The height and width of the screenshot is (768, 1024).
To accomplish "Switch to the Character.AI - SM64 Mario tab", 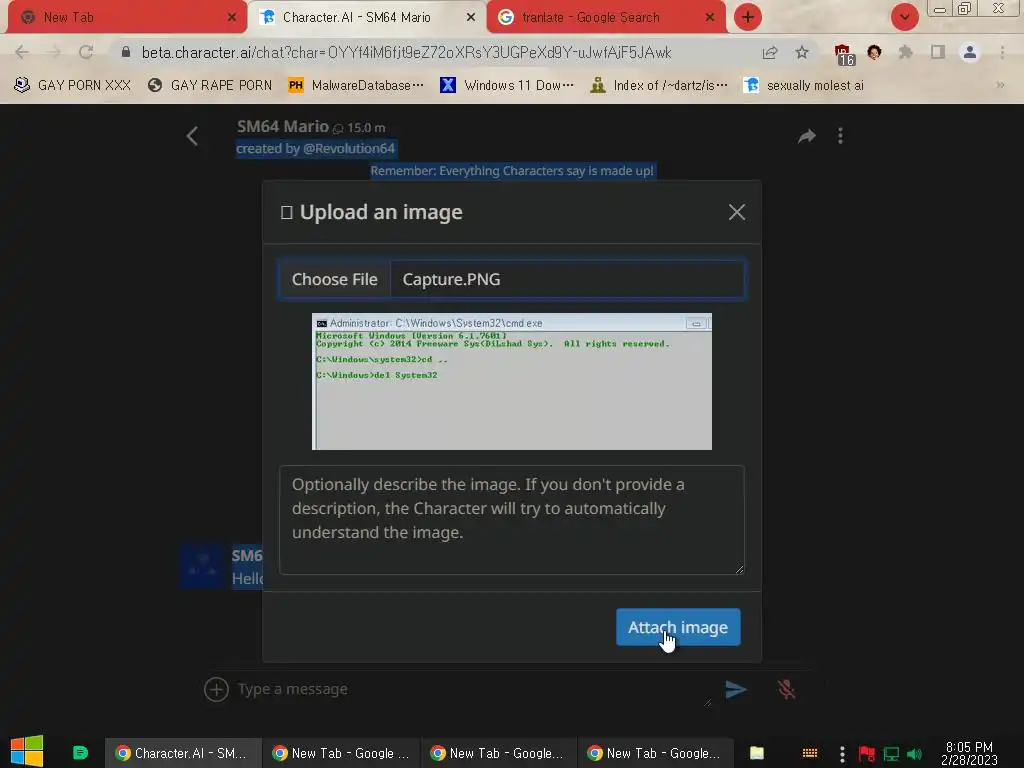I will coord(367,18).
